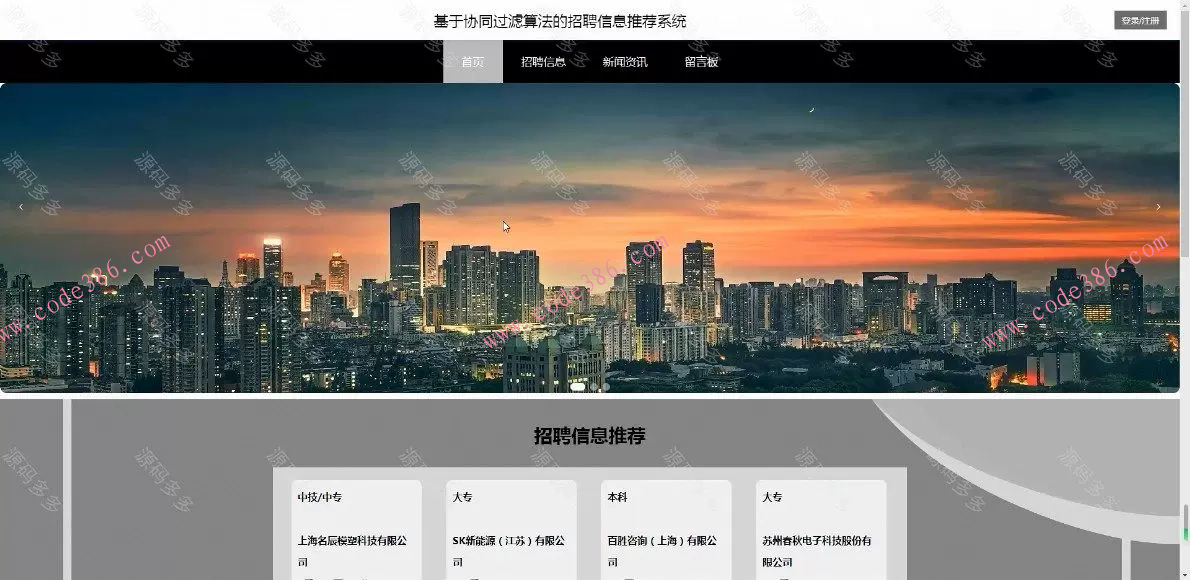This screenshot has height=580, width=1190.
Task: Open the 新闻资讯 menu item
Action: click(x=625, y=61)
